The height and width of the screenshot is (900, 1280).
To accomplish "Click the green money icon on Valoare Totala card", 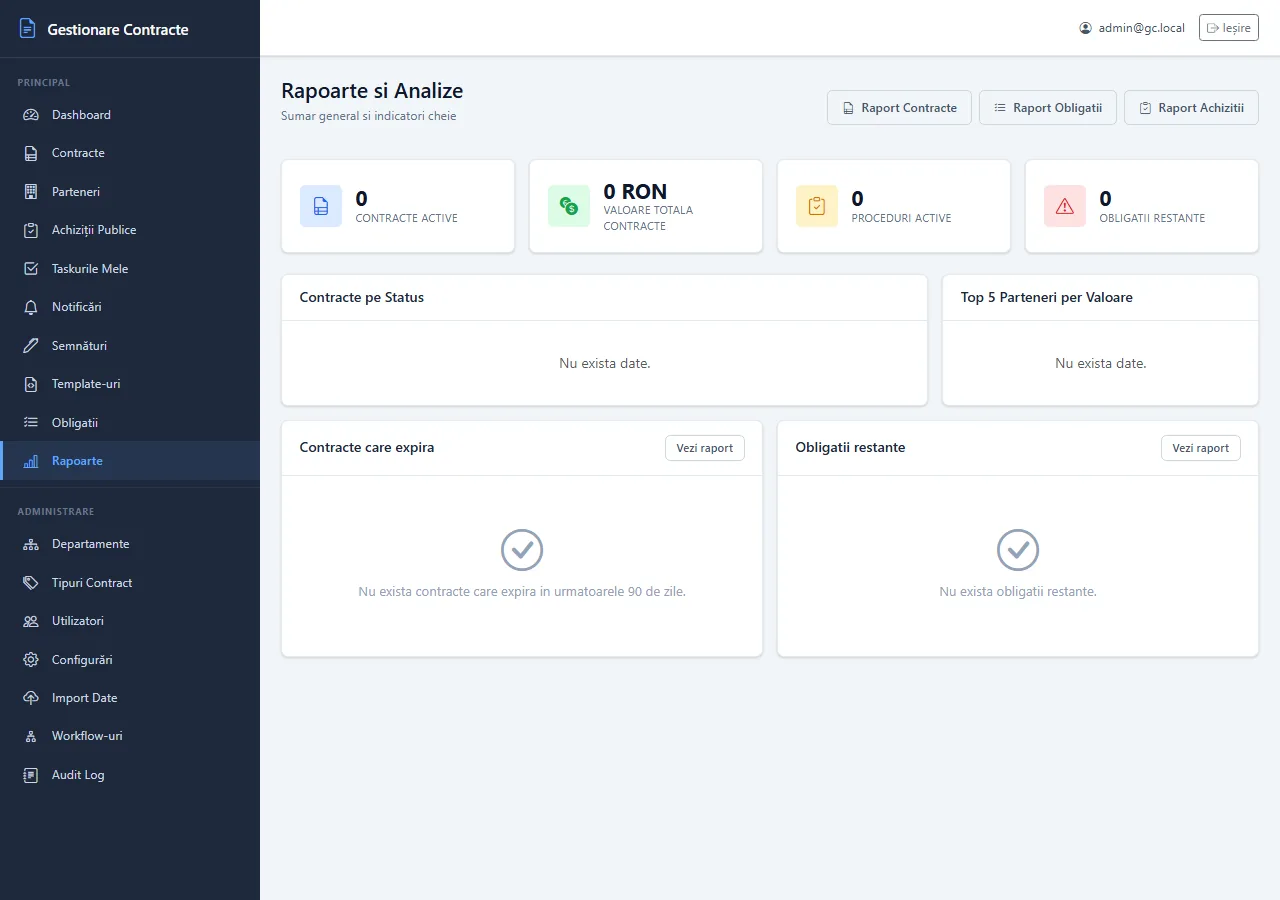I will click(x=569, y=206).
